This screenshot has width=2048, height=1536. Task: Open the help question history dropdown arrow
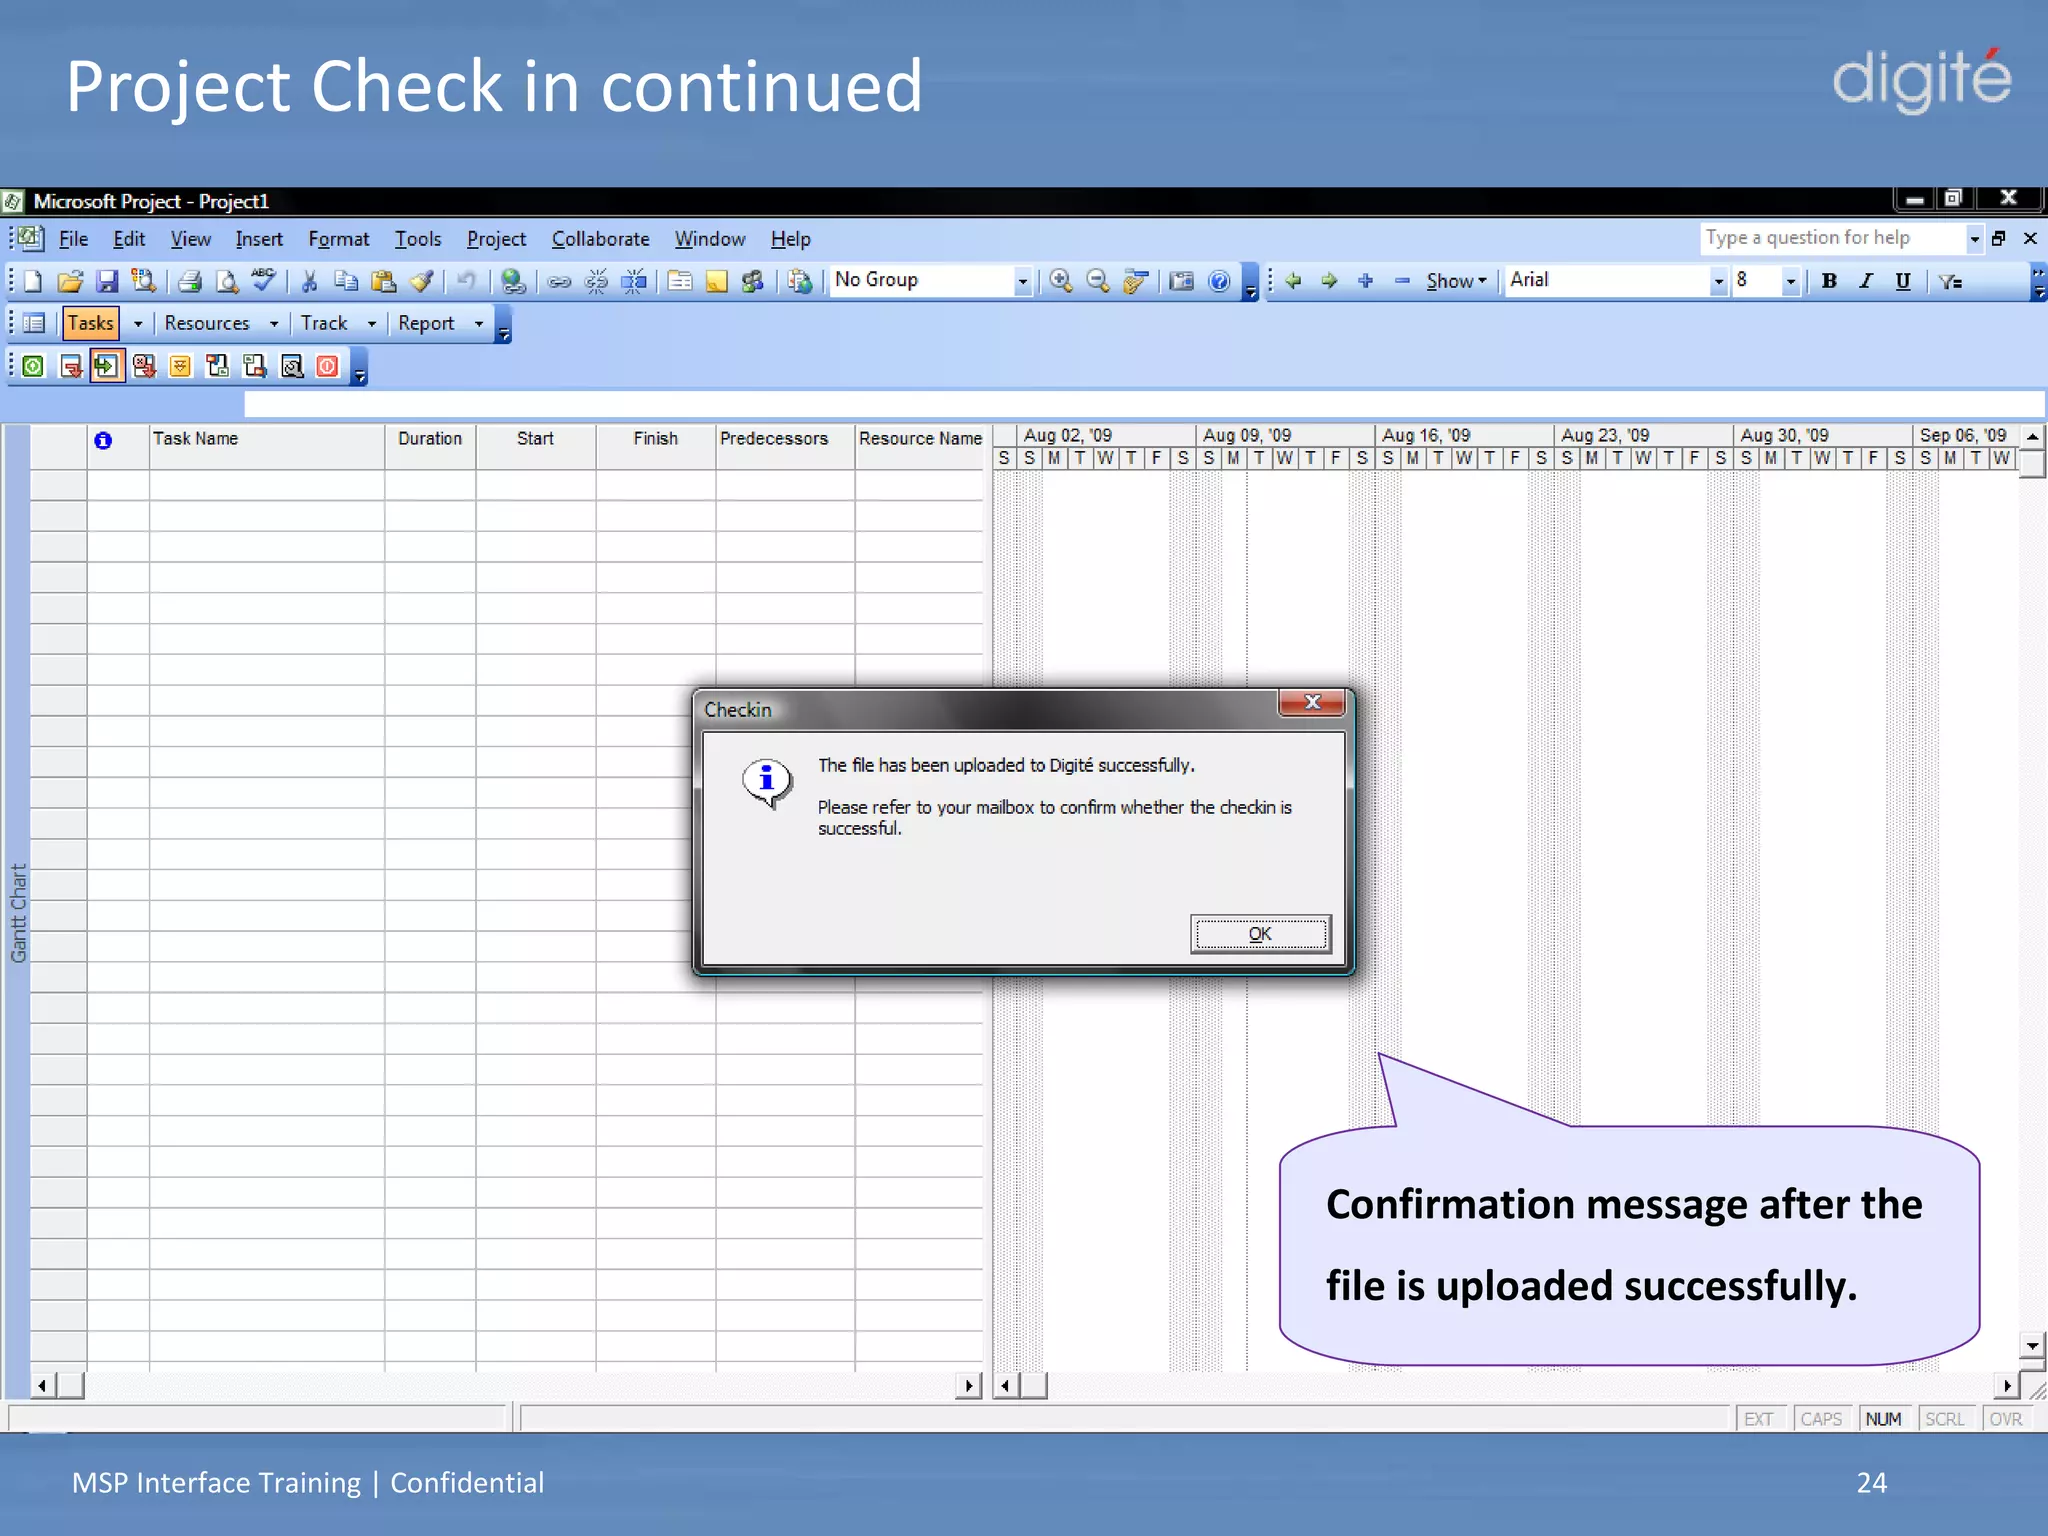coord(1974,239)
